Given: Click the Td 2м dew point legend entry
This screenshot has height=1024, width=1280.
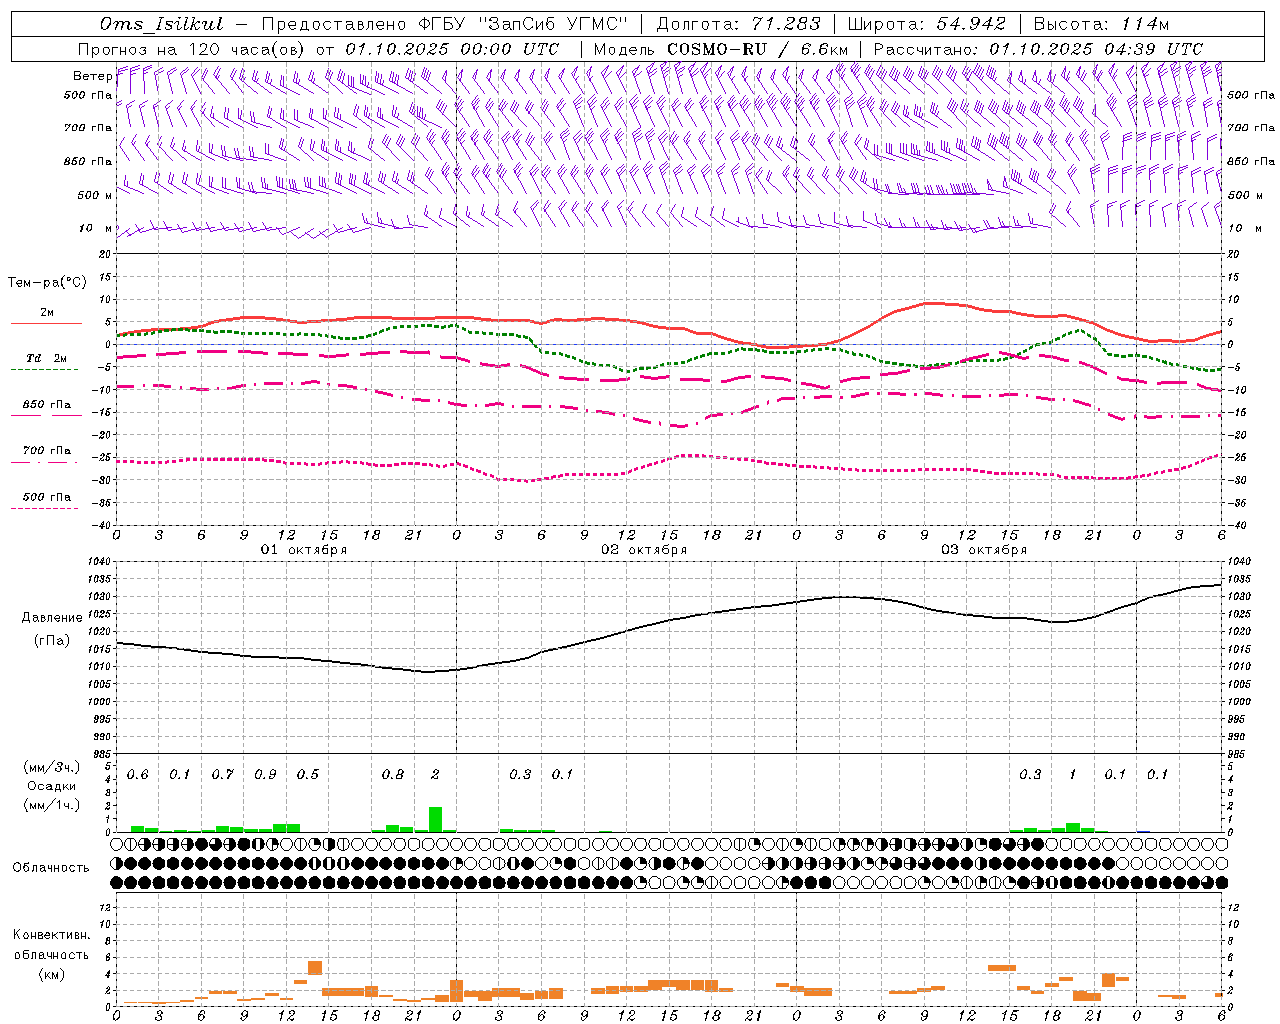Looking at the screenshot, I should [46, 358].
